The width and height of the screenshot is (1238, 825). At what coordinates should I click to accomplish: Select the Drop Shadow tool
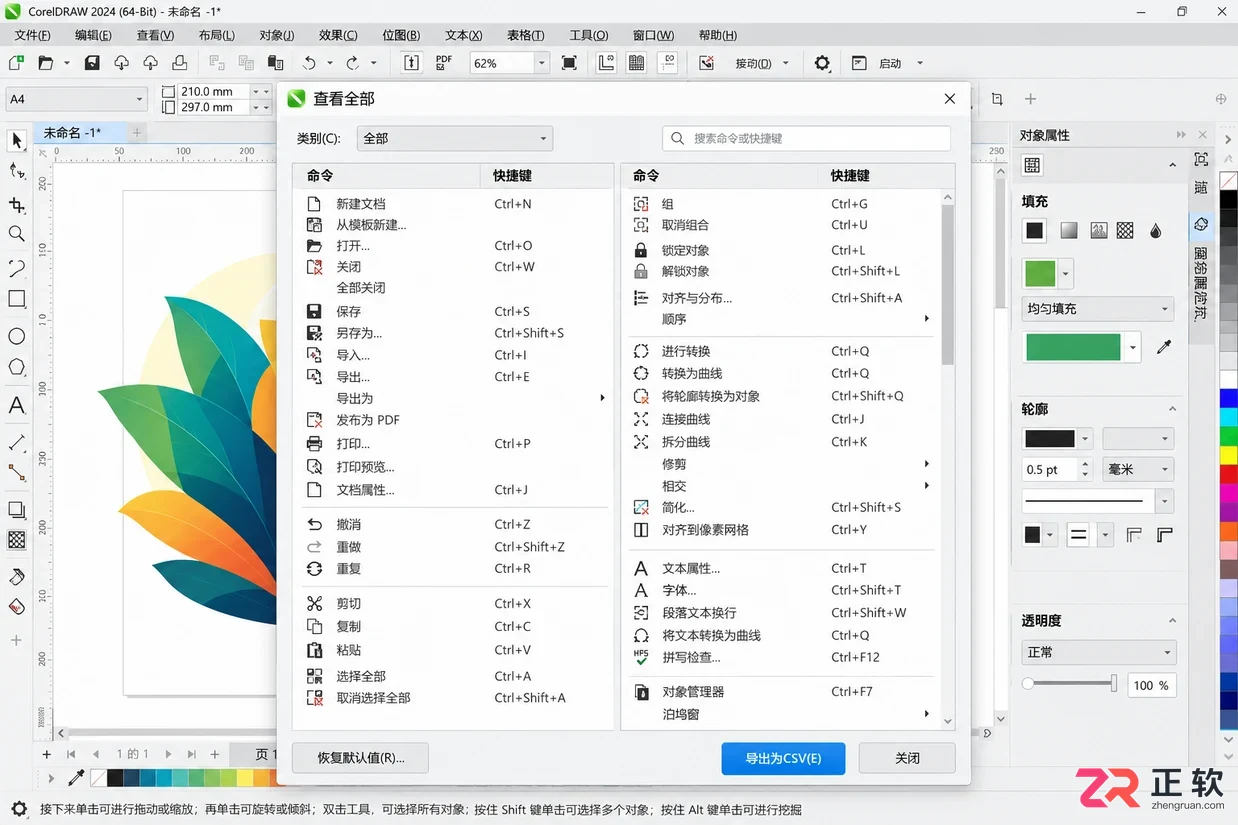tap(17, 510)
